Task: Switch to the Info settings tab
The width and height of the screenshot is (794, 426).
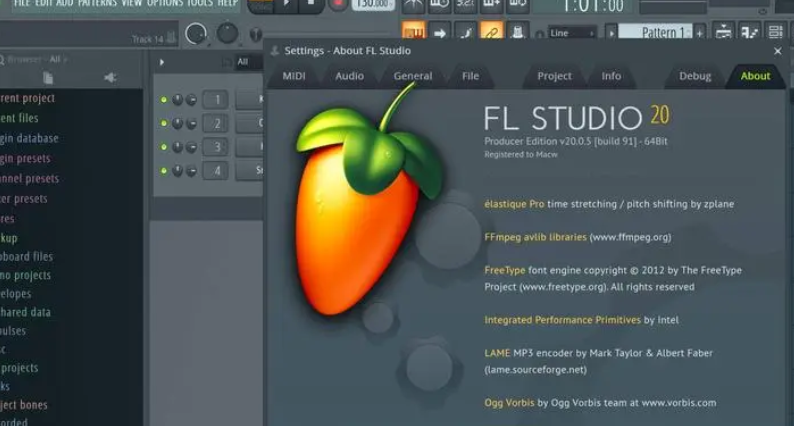Action: click(x=611, y=76)
